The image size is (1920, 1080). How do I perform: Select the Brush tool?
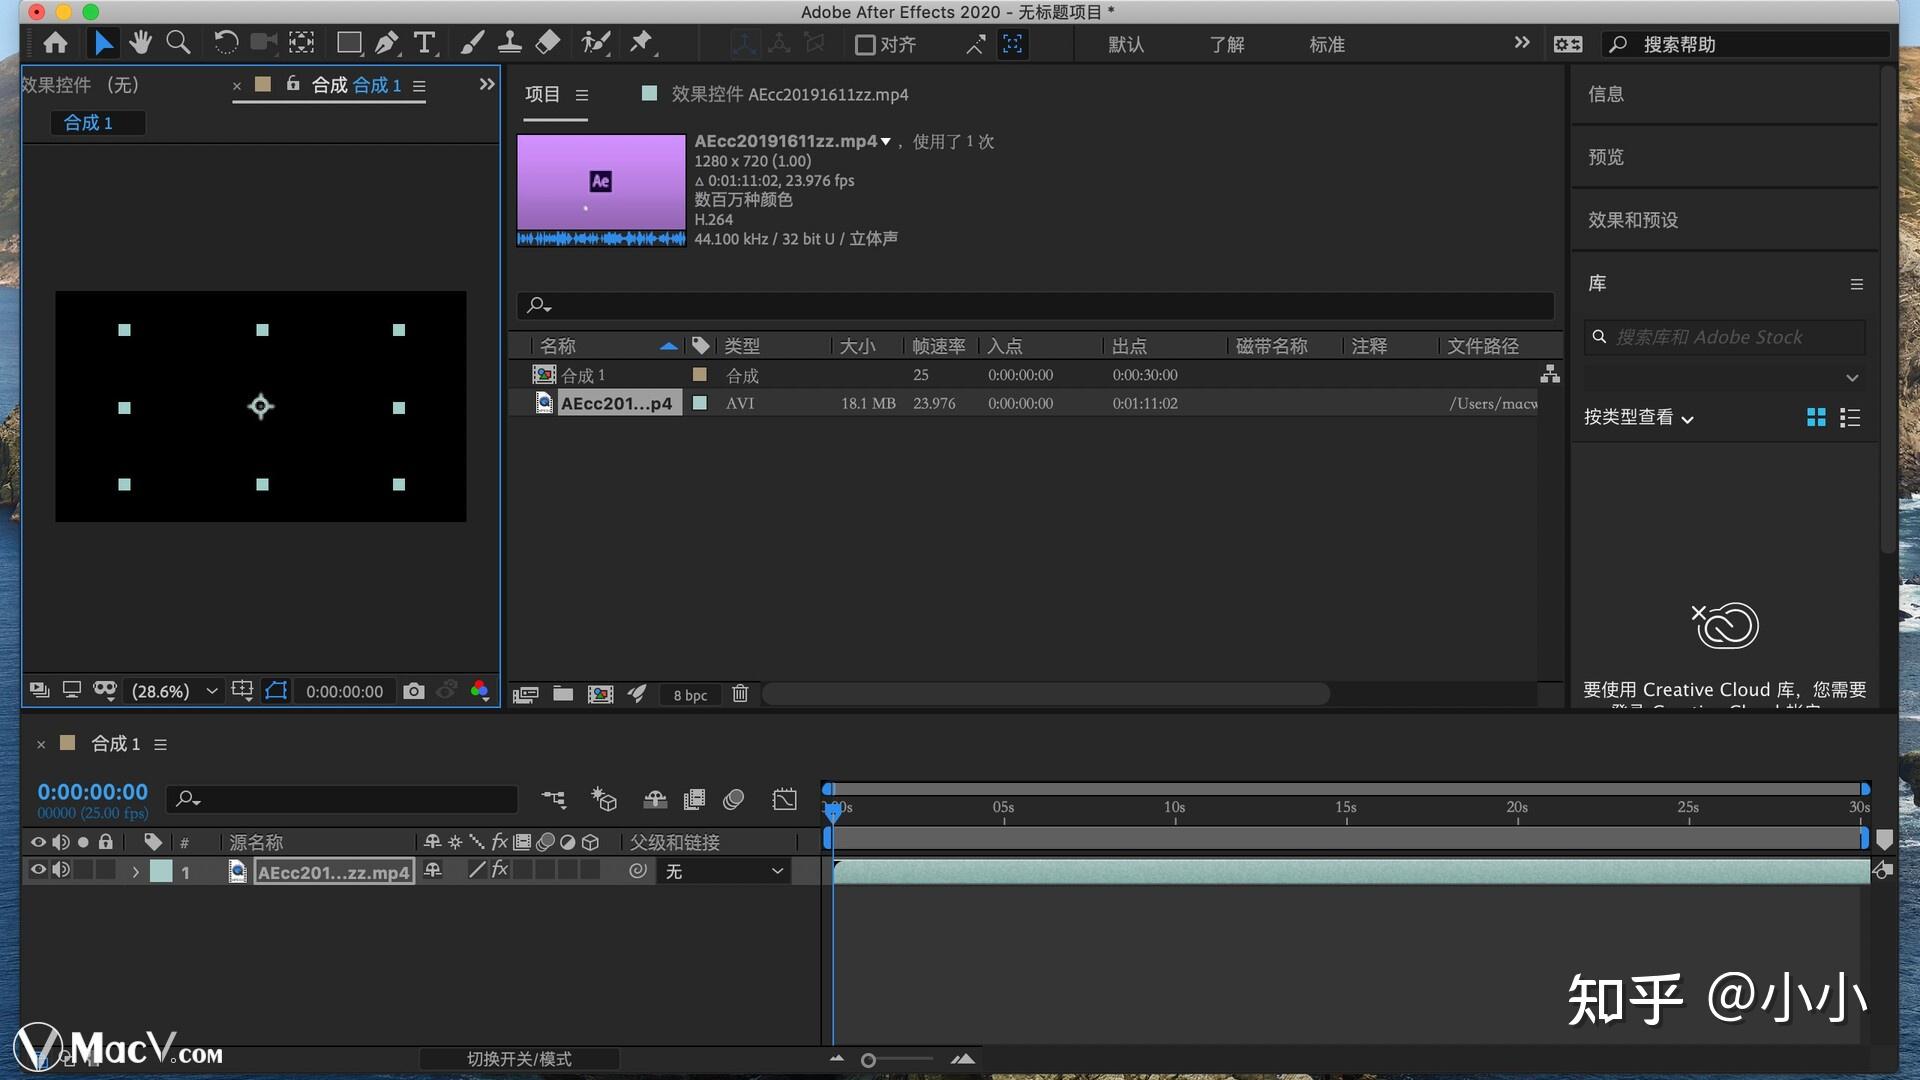(x=472, y=43)
